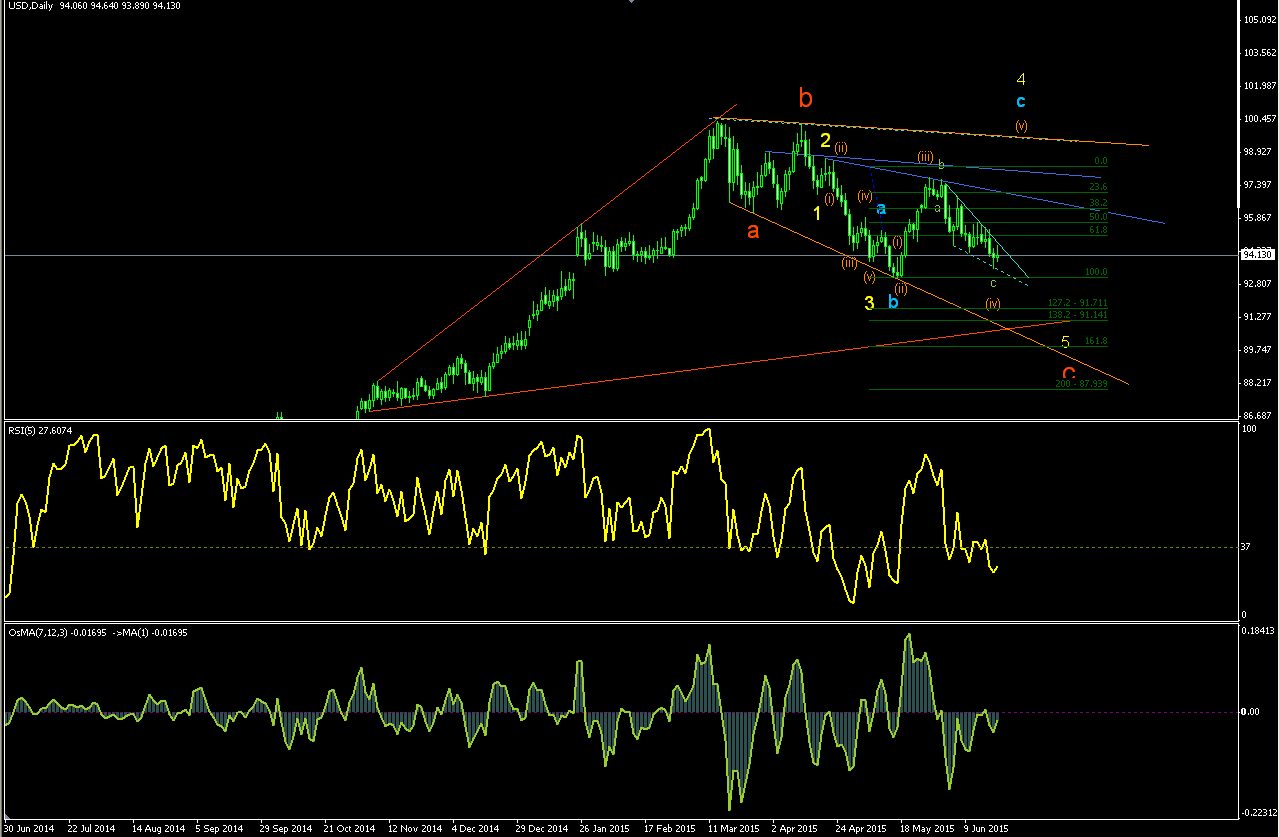1279x837 pixels.
Task: Select the cyan 'c' label below 4
Action: (1020, 102)
